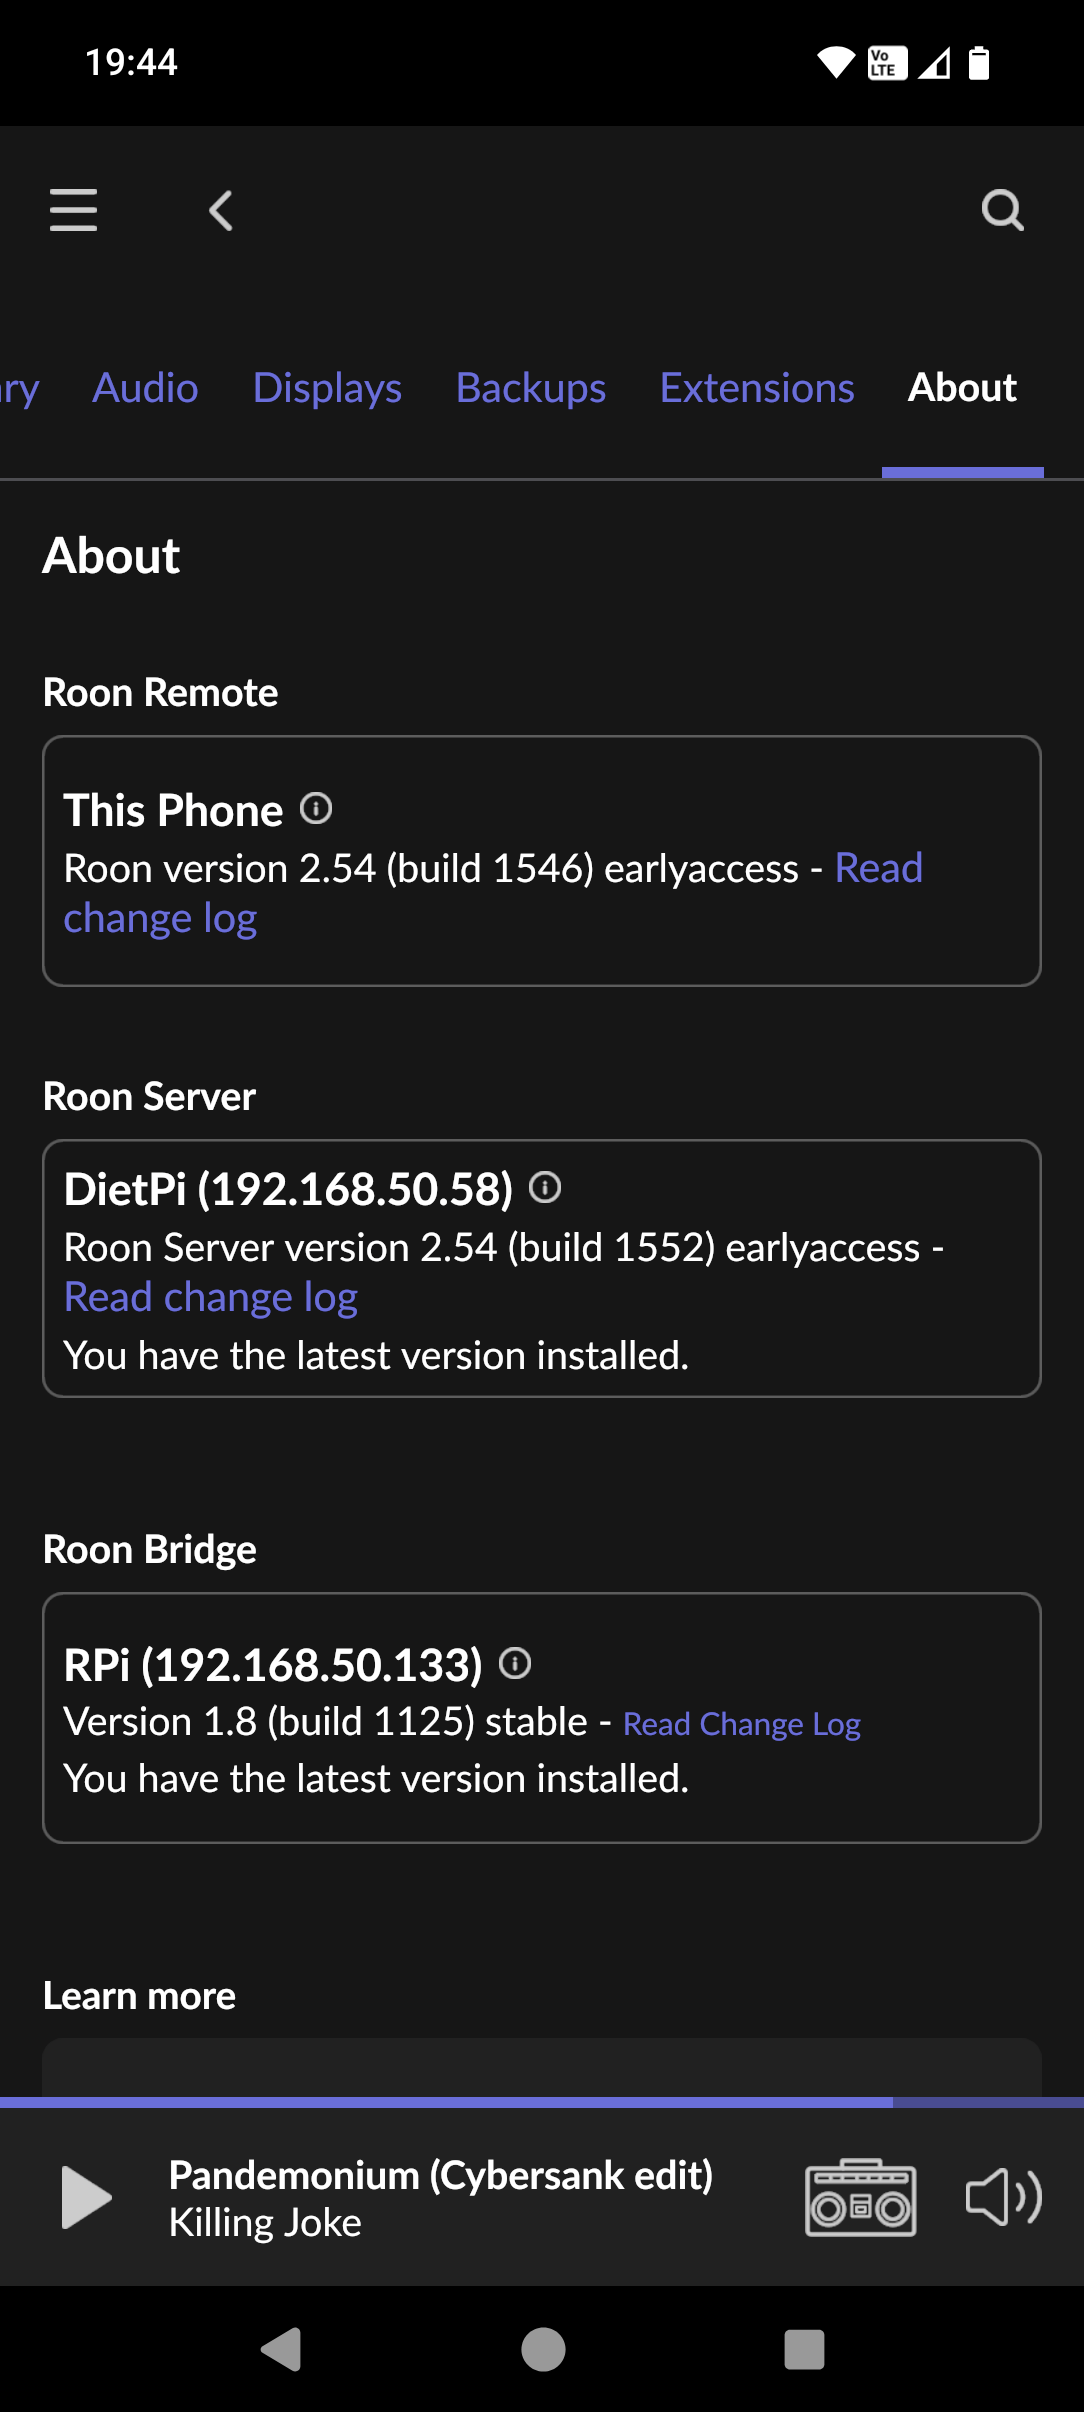1084x2412 pixels.
Task: Tap info icon beside RPi bridge
Action: (x=515, y=1664)
